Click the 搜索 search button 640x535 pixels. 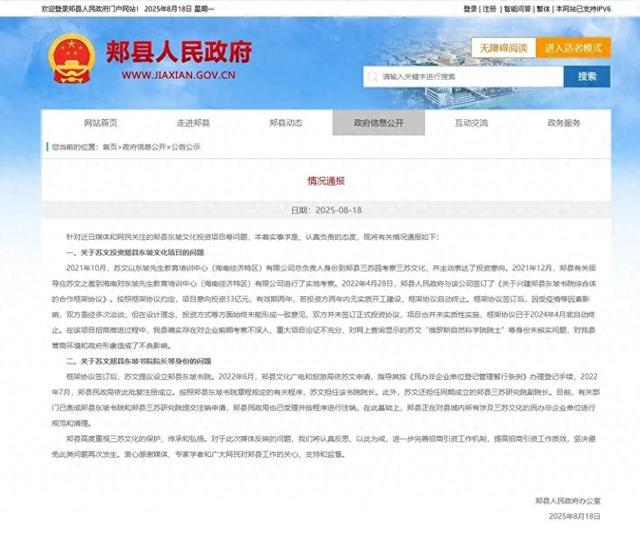coord(587,76)
